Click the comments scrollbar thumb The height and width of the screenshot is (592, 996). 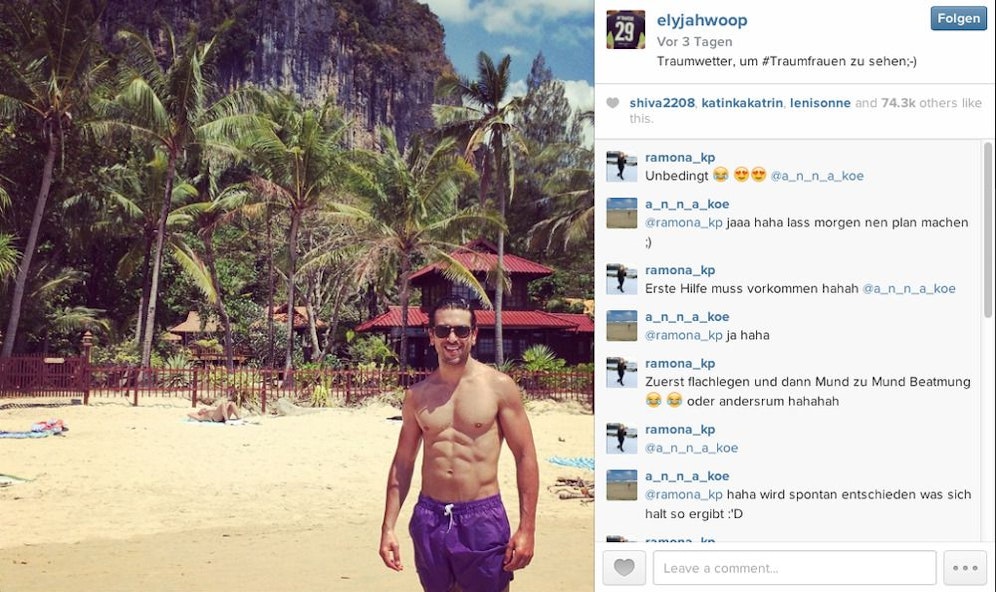click(x=988, y=229)
